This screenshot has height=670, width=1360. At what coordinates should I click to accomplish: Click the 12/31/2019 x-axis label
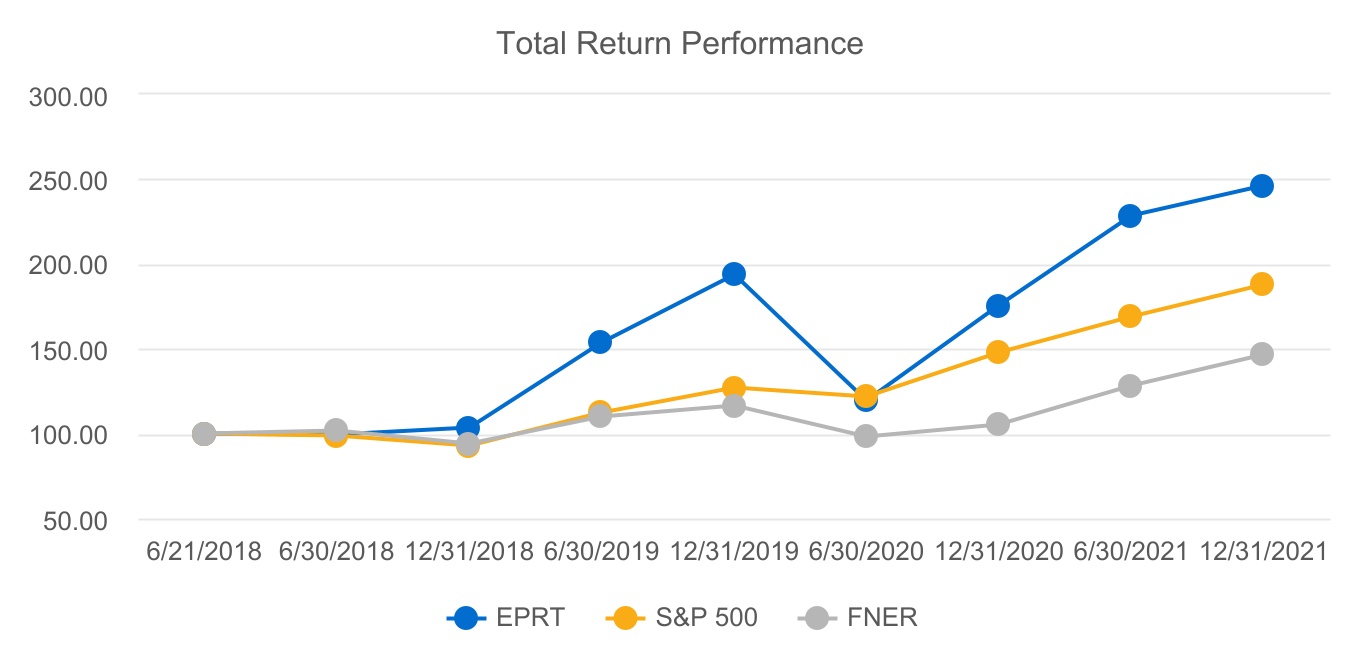click(x=734, y=552)
